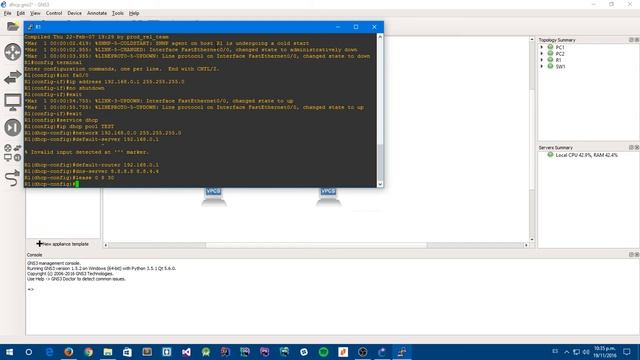Image resolution: width=640 pixels, height=360 pixels.
Task: Click the network icon in system tray
Action: click(x=576, y=352)
